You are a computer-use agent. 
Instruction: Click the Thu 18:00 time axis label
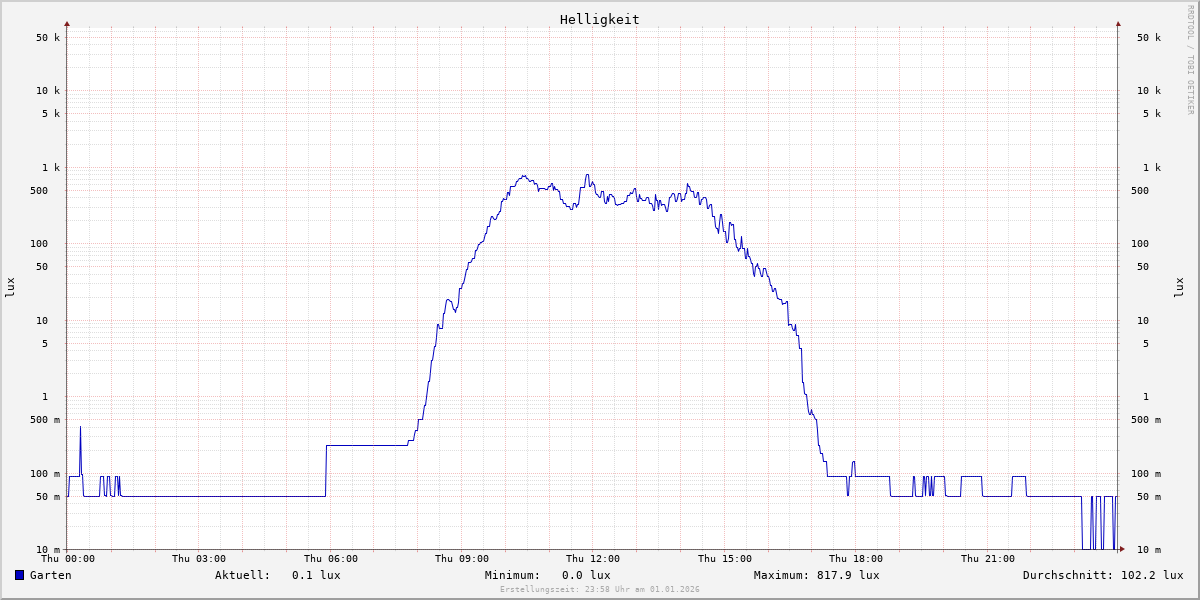[856, 559]
